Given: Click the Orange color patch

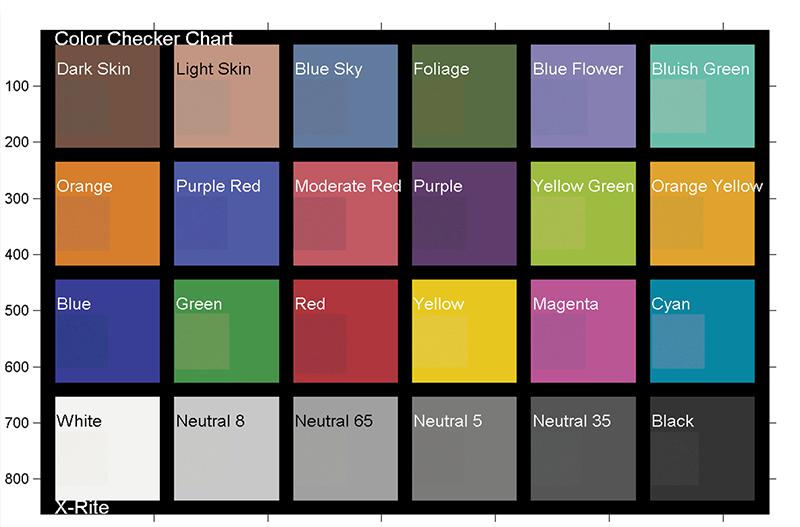Looking at the screenshot, I should pyautogui.click(x=107, y=214).
